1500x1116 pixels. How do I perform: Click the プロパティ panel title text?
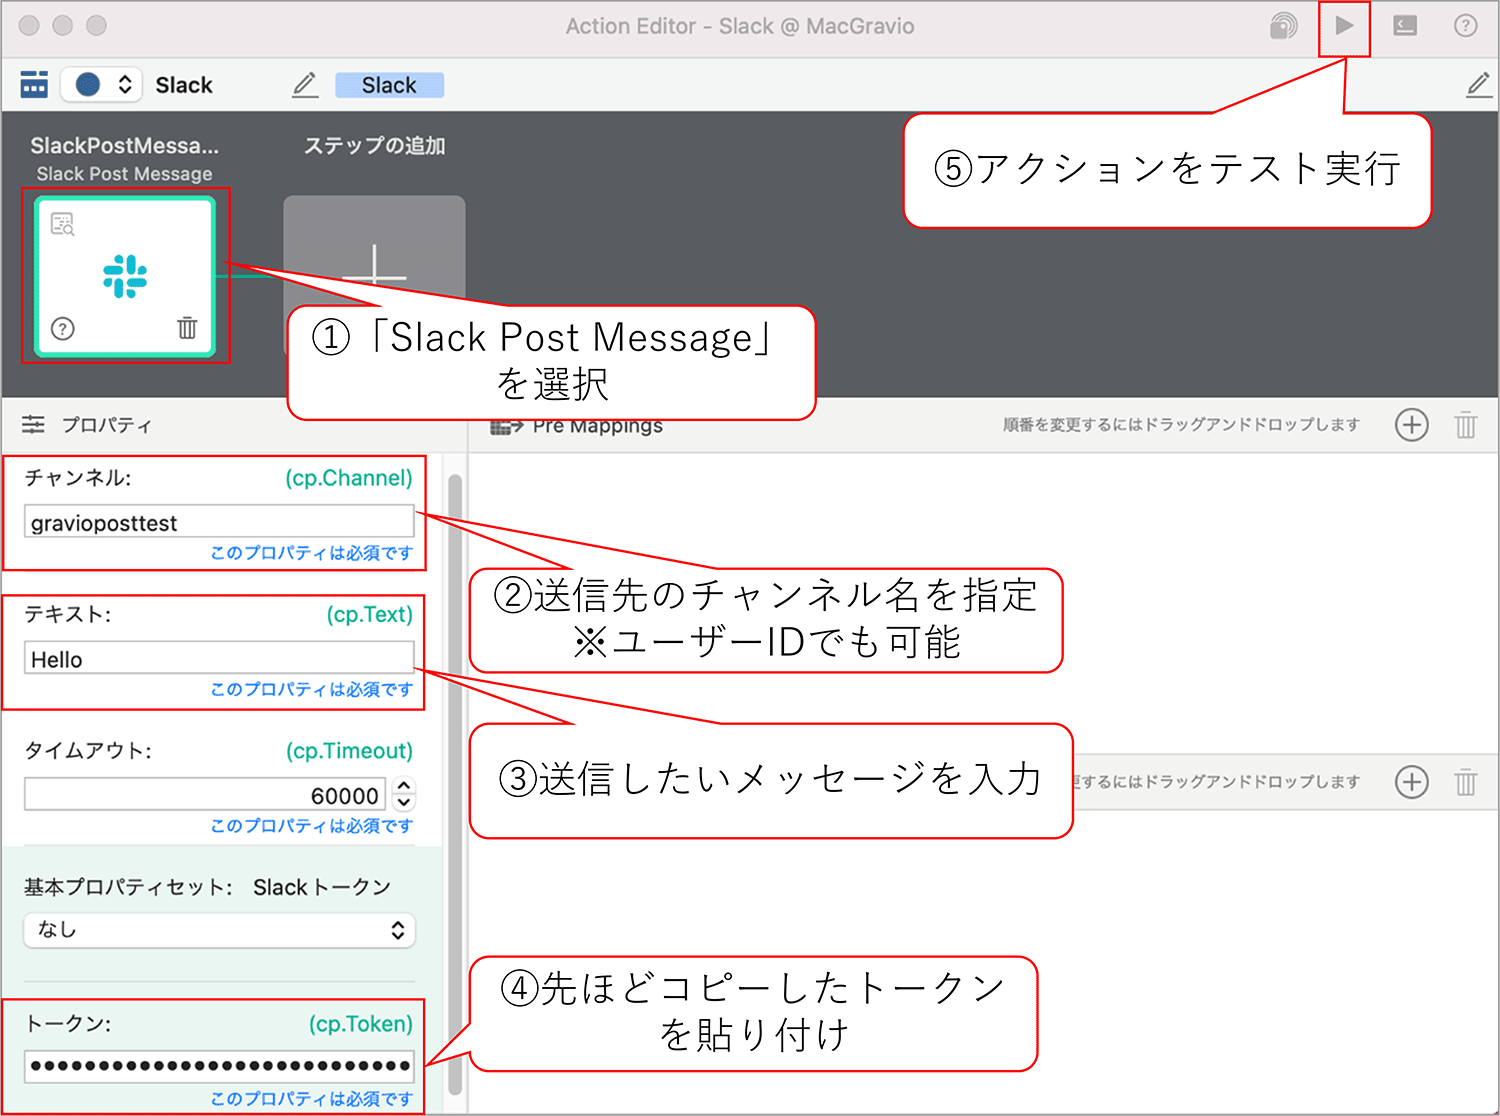[106, 425]
